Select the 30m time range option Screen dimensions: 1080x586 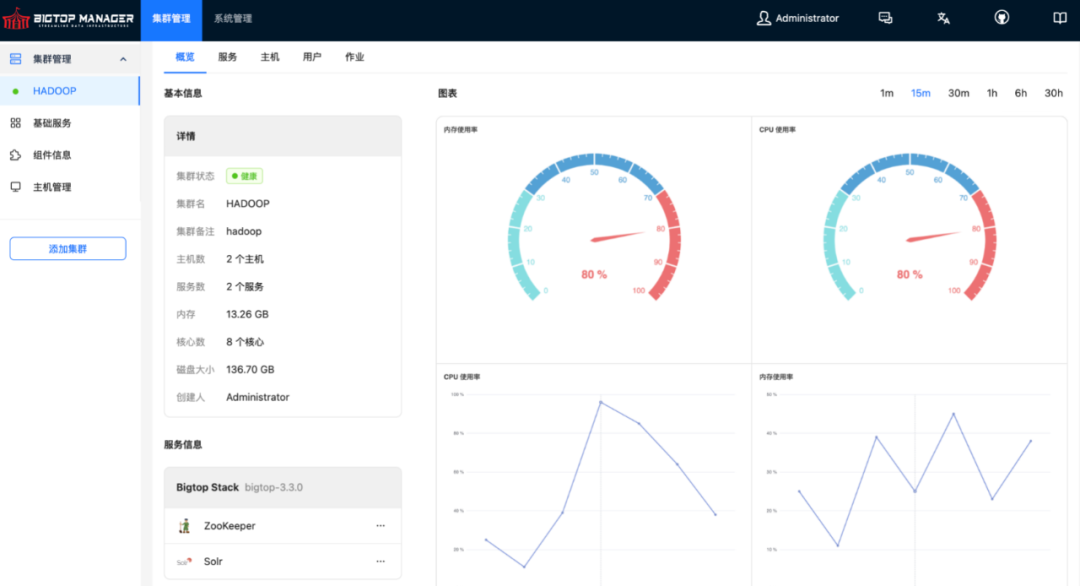coord(958,93)
